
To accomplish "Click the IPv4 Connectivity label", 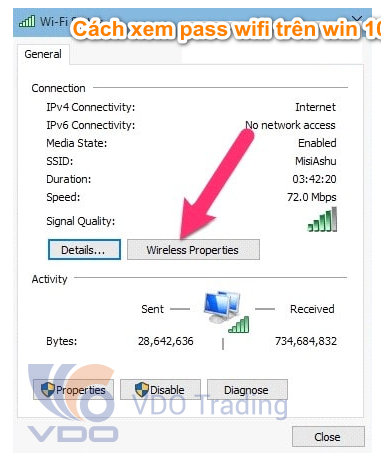I will pyautogui.click(x=91, y=107).
